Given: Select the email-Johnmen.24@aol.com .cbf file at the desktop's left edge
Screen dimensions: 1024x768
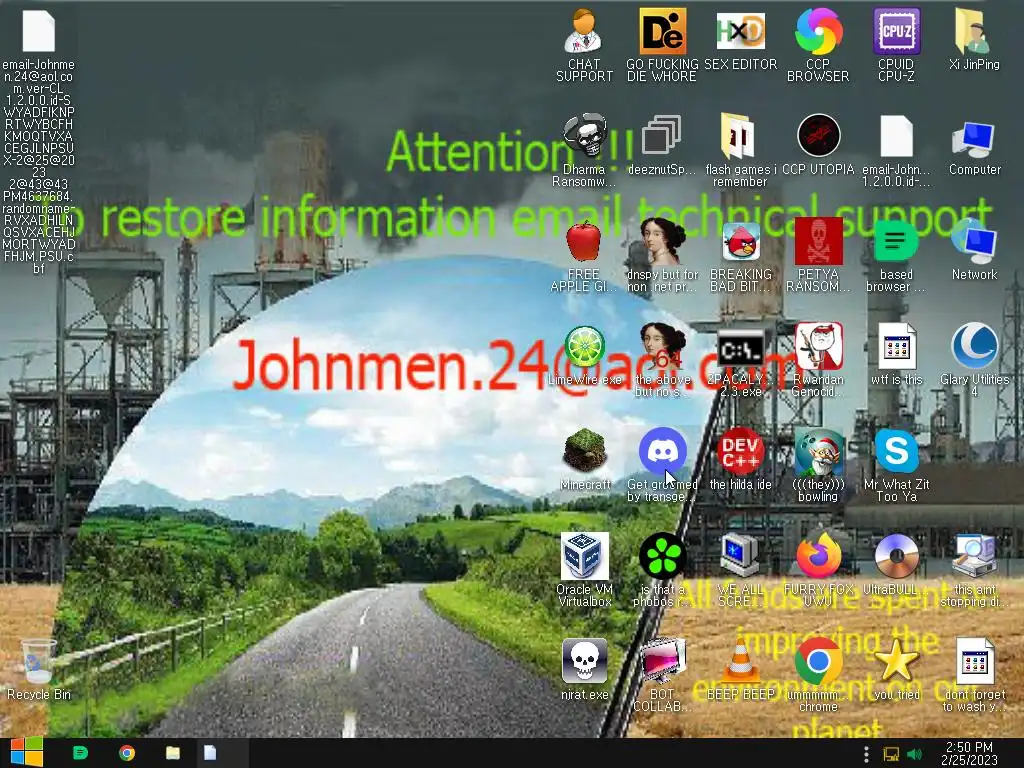Looking at the screenshot, I should click(x=39, y=140).
